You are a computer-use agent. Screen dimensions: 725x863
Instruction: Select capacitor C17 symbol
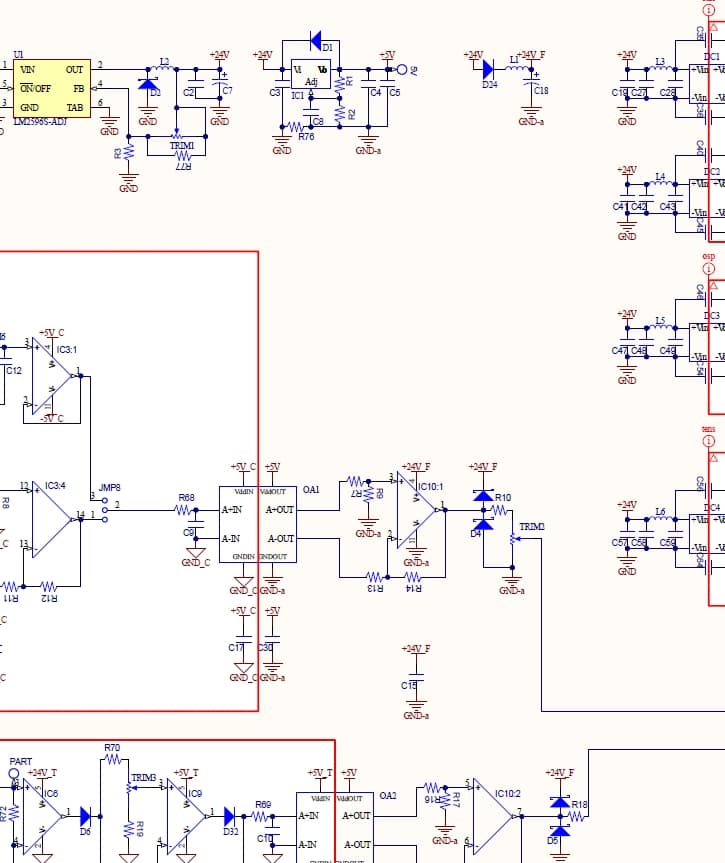tap(243, 640)
